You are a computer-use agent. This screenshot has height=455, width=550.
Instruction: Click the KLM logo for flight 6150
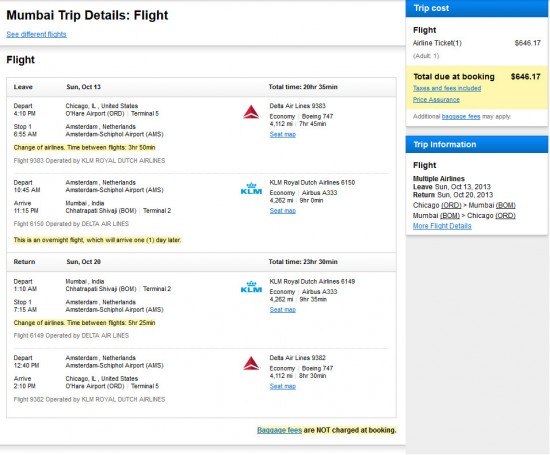tap(251, 188)
